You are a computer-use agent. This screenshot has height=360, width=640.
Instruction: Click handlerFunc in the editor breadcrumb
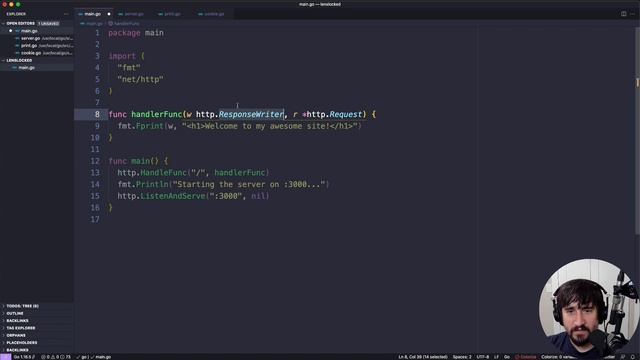click(127, 24)
